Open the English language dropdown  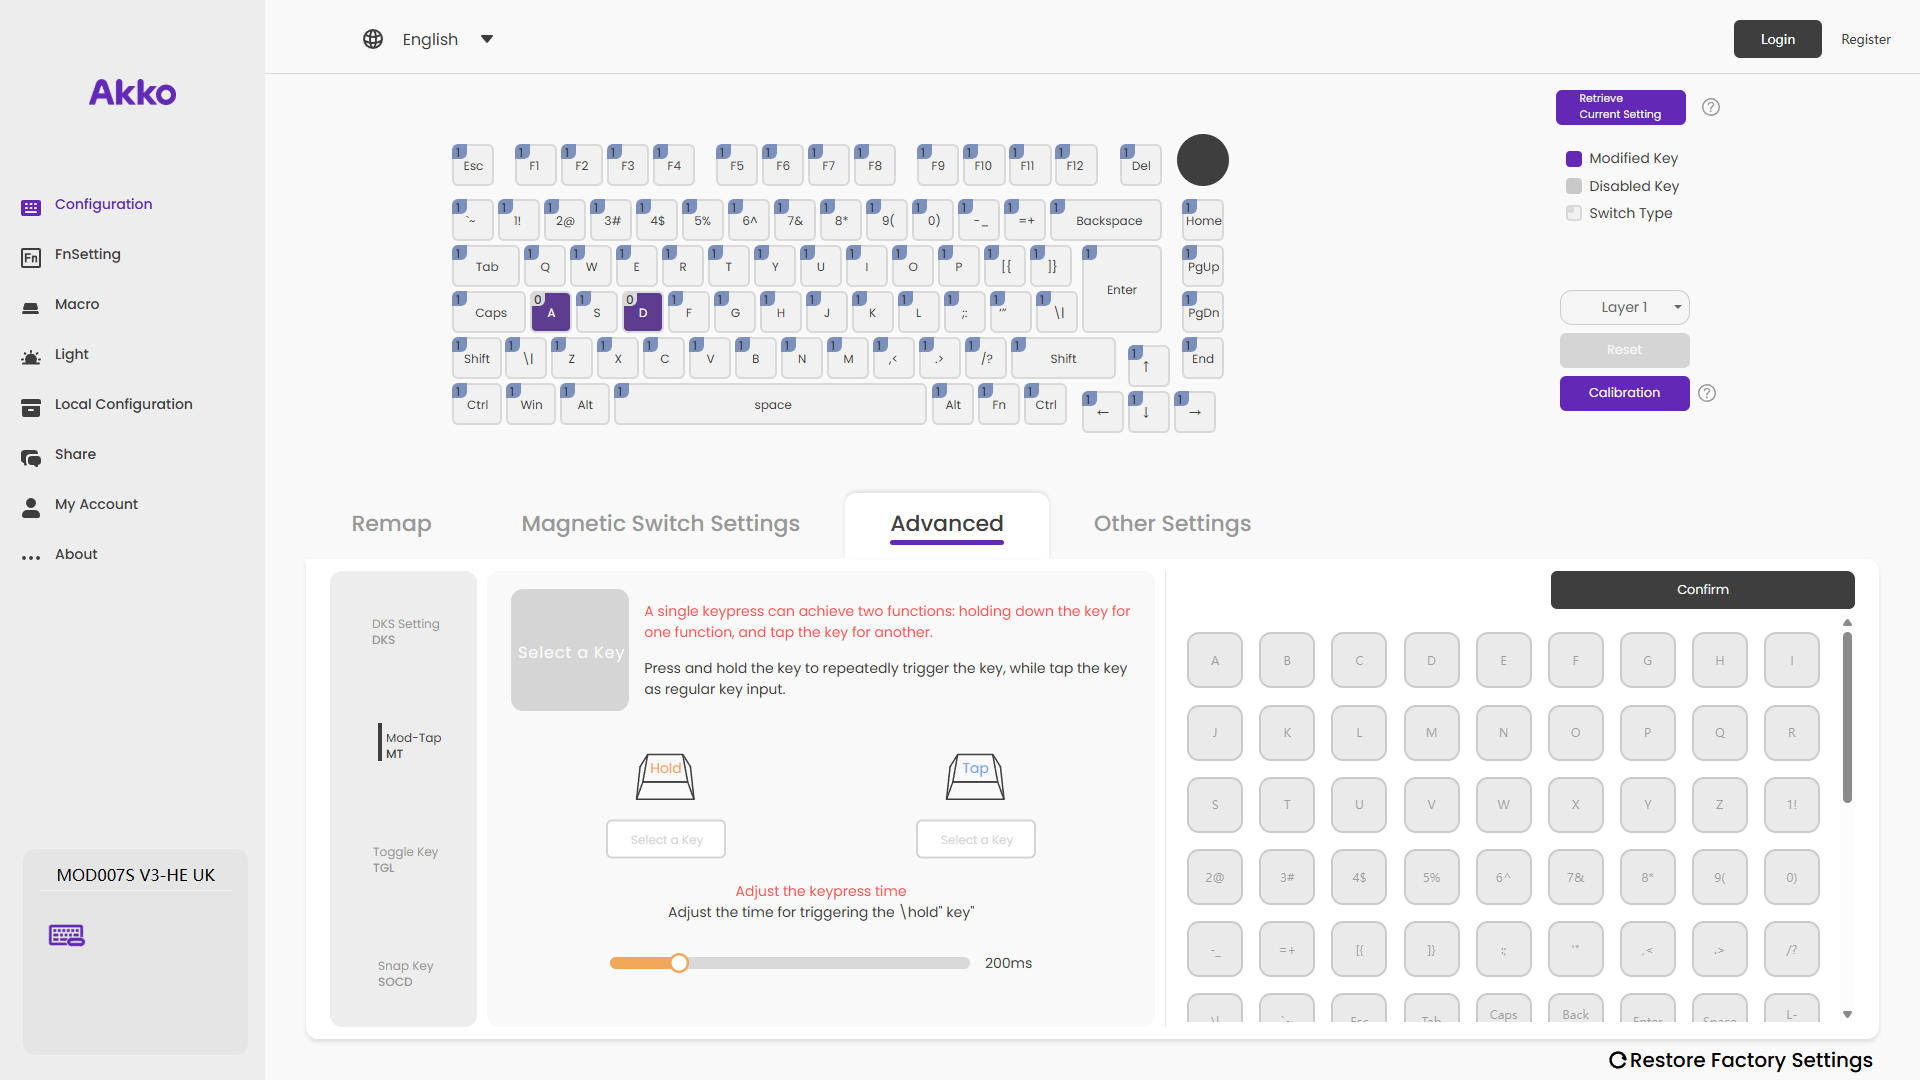[x=486, y=39]
